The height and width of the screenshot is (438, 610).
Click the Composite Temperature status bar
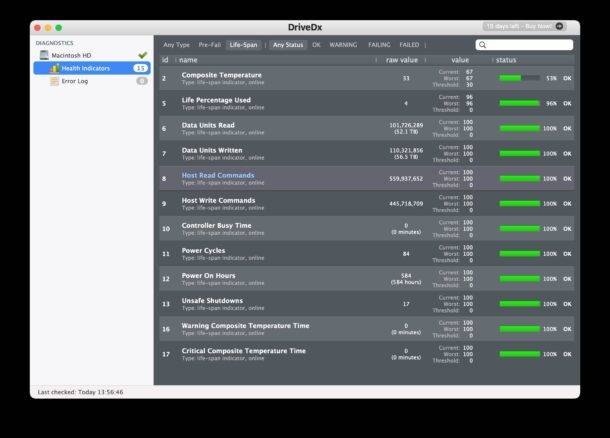click(519, 78)
